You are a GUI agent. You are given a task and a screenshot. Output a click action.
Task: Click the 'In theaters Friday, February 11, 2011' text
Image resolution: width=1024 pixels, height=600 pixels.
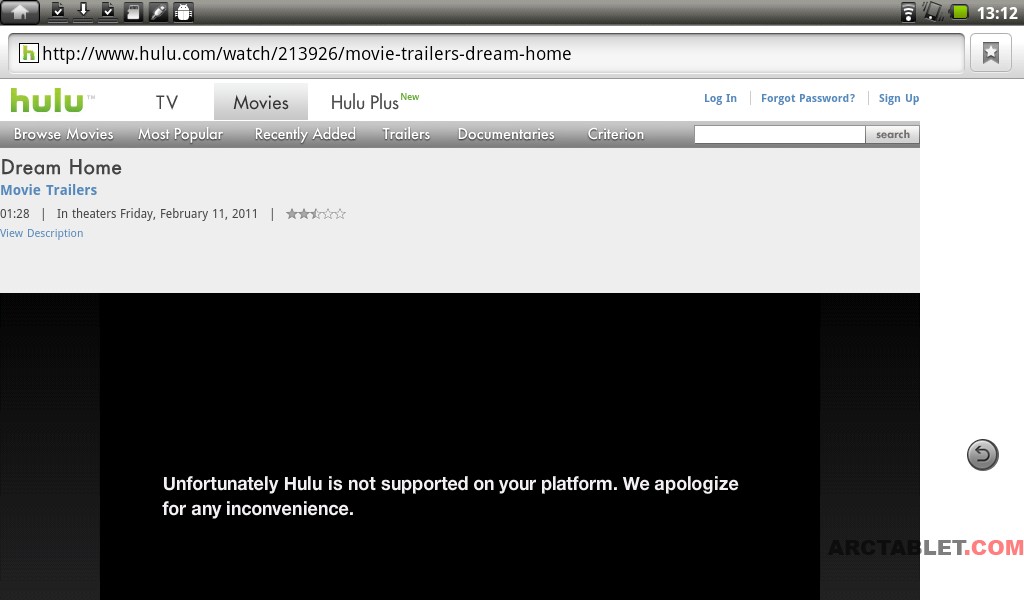[x=157, y=213]
